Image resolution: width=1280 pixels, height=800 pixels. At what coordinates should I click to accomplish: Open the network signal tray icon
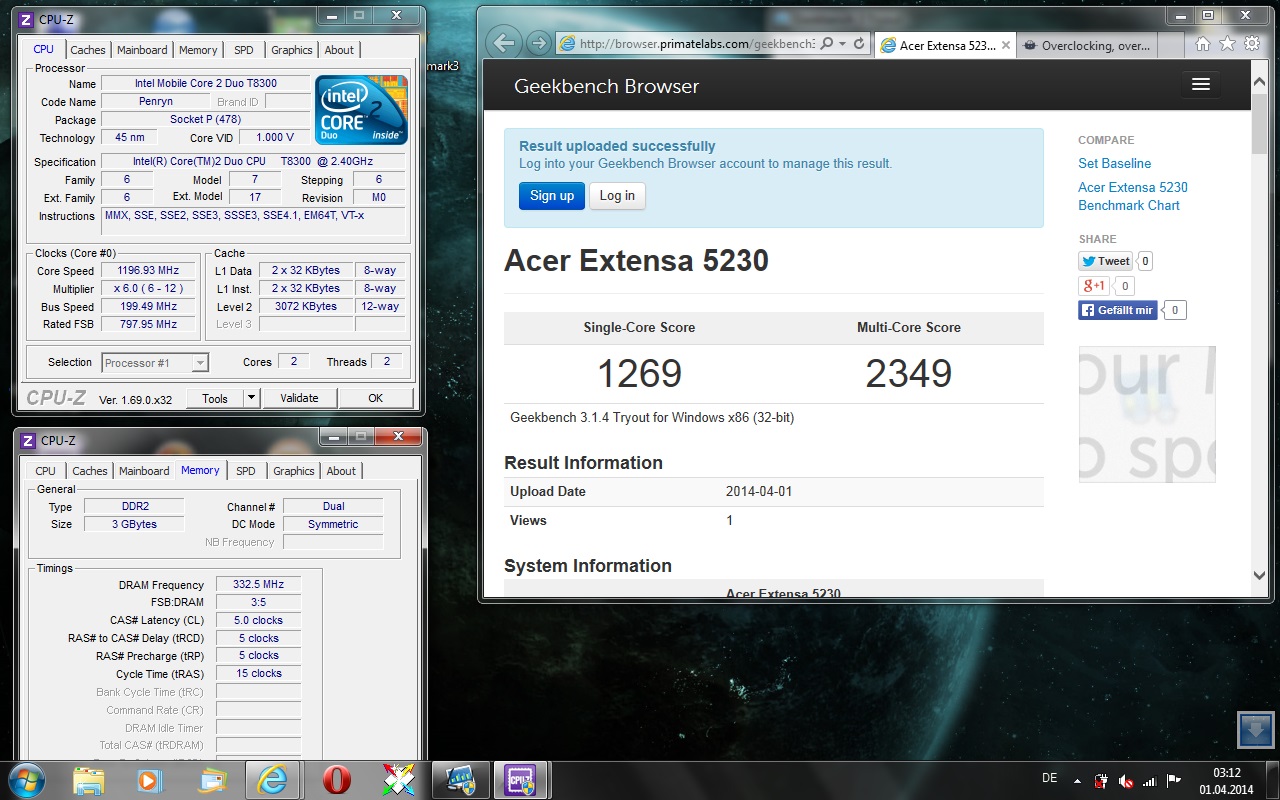coord(1150,781)
